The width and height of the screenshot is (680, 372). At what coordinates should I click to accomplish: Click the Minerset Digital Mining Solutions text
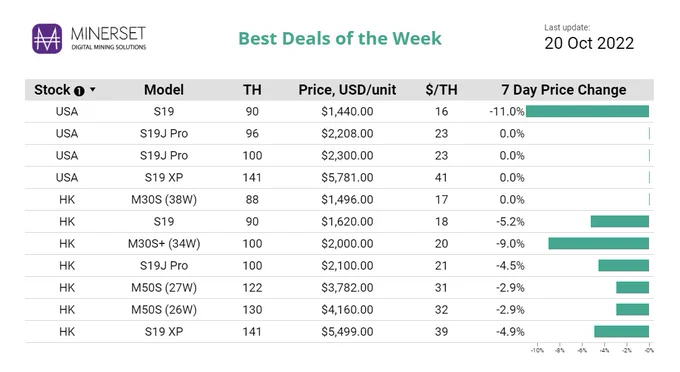(x=108, y=38)
